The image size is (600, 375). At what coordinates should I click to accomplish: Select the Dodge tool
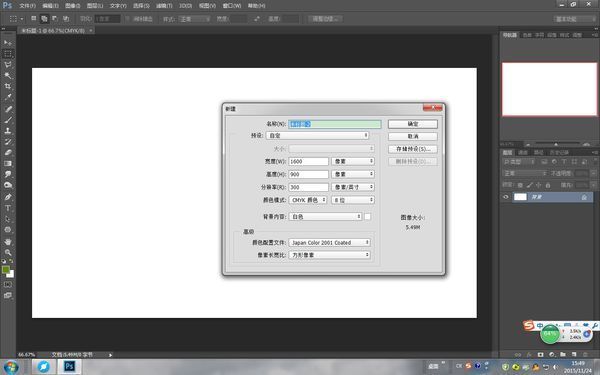8,185
